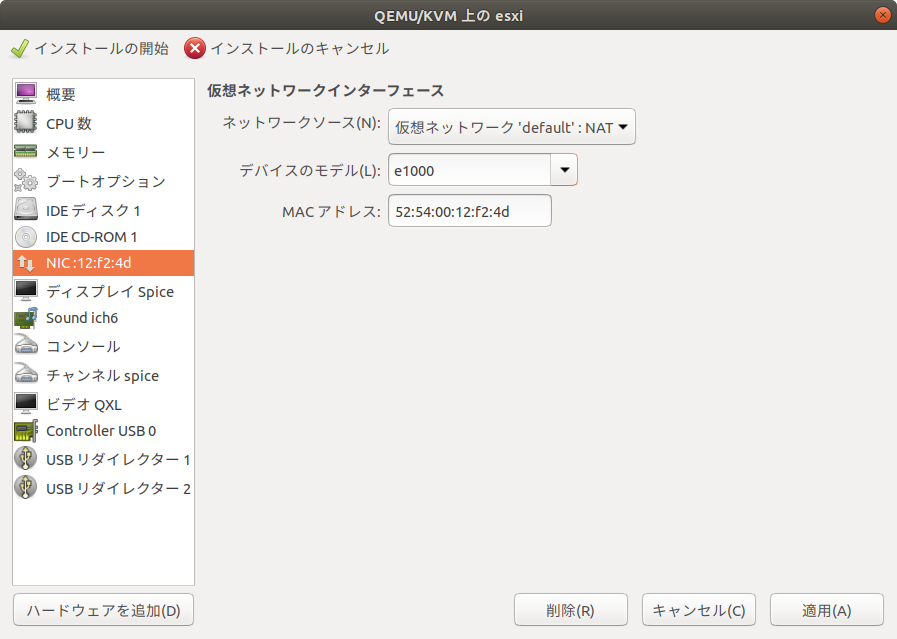This screenshot has width=897, height=639.
Task: Select the ビデオ QXL monitor icon
Action: pyautogui.click(x=26, y=403)
